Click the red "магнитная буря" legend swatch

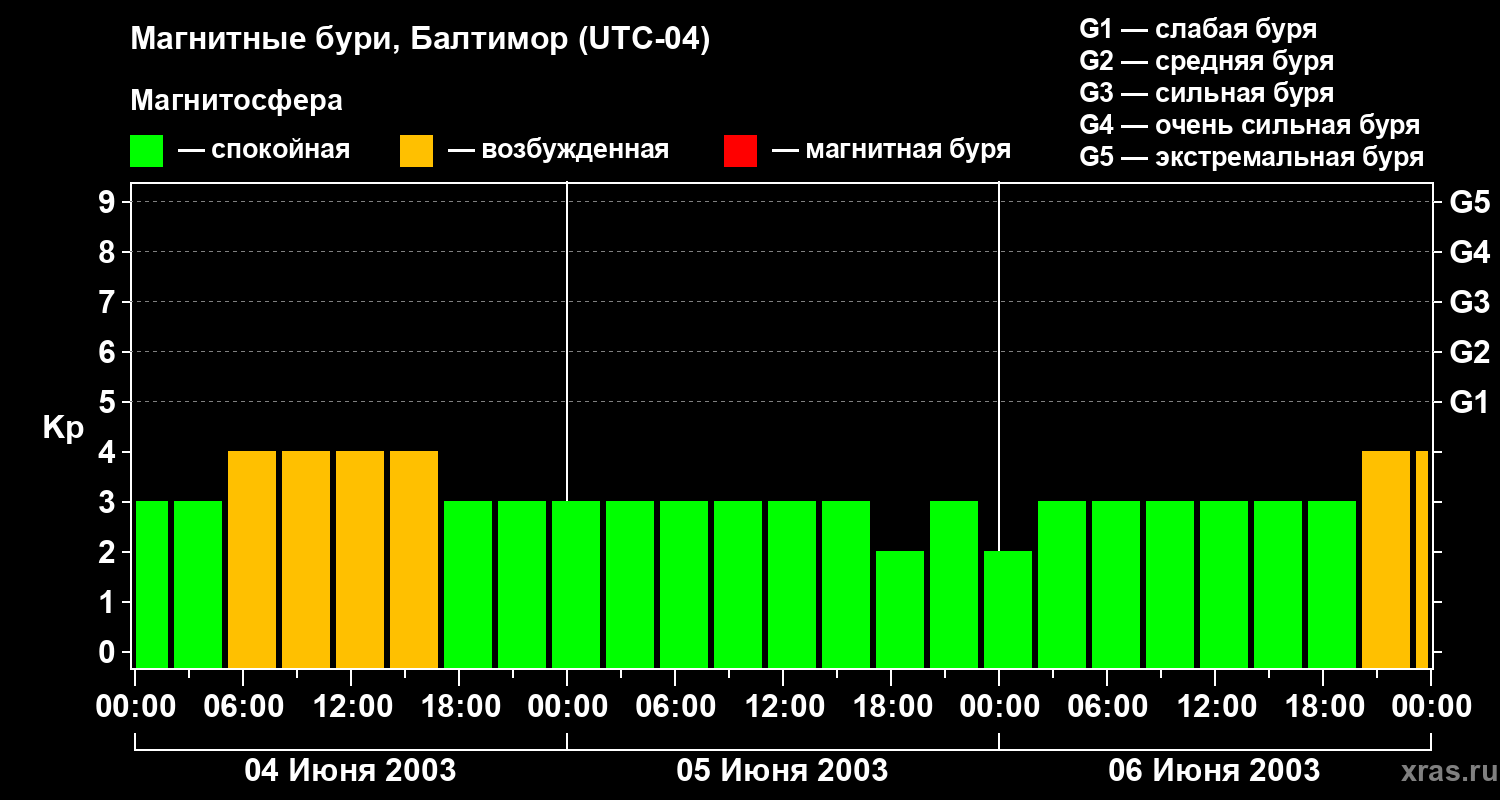click(740, 151)
